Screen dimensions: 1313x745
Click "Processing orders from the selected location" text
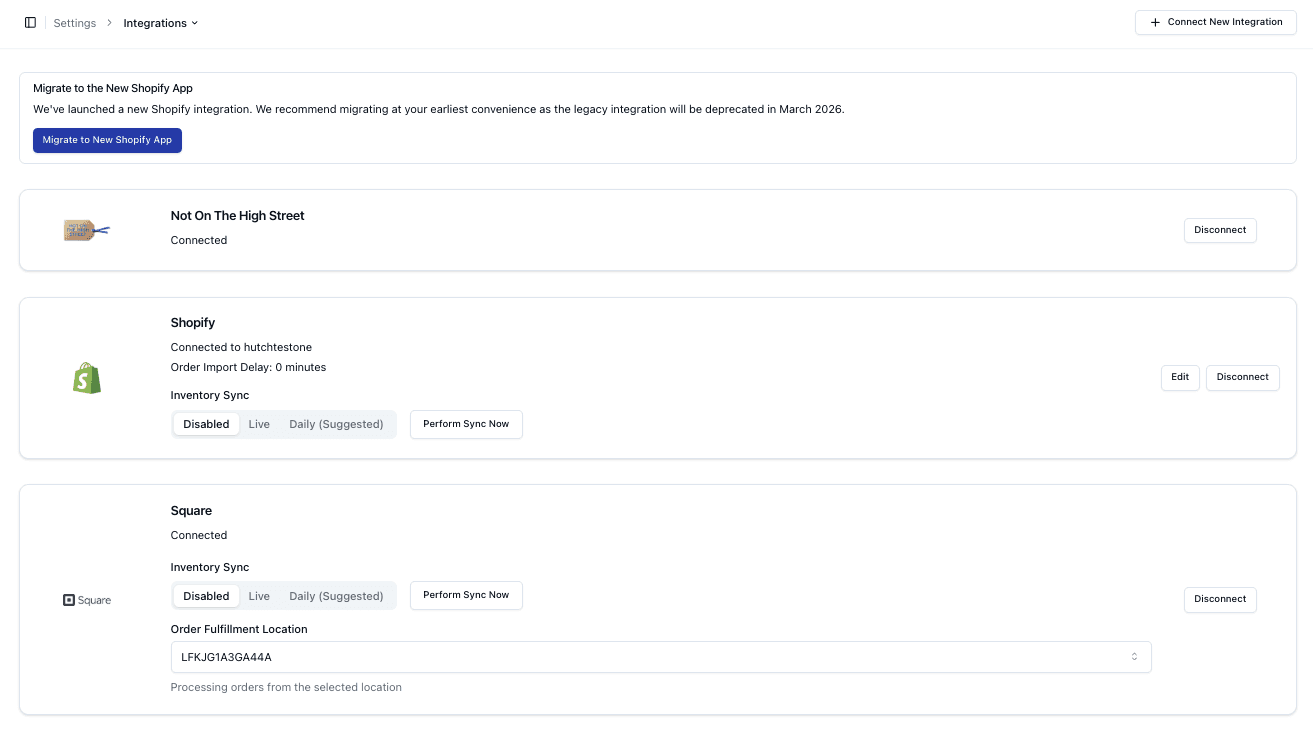tap(286, 687)
